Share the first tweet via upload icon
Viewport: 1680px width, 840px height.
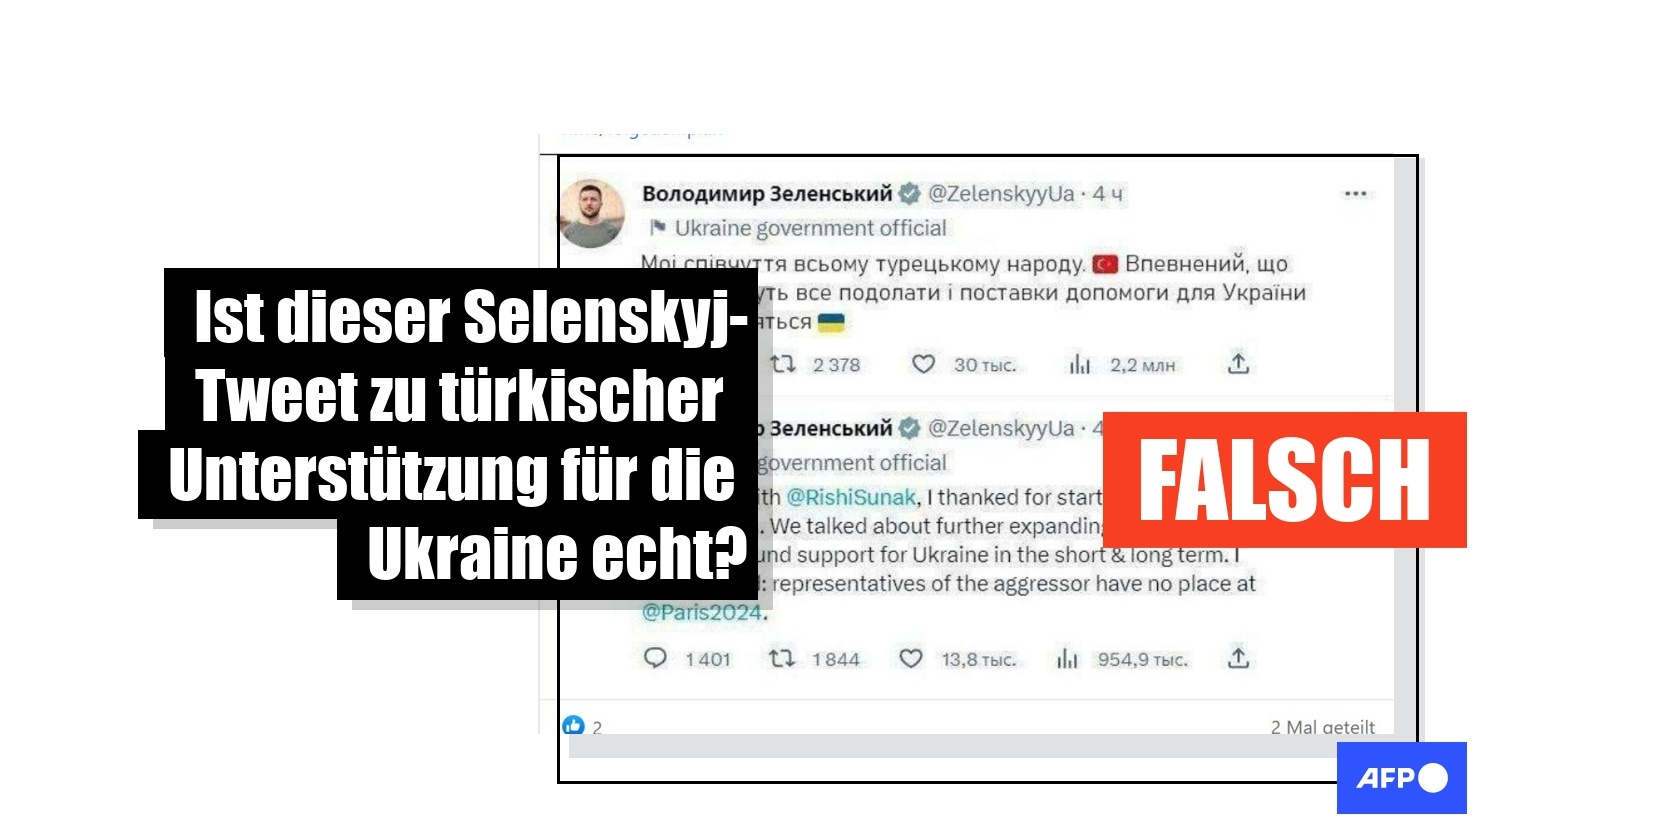(x=1238, y=363)
